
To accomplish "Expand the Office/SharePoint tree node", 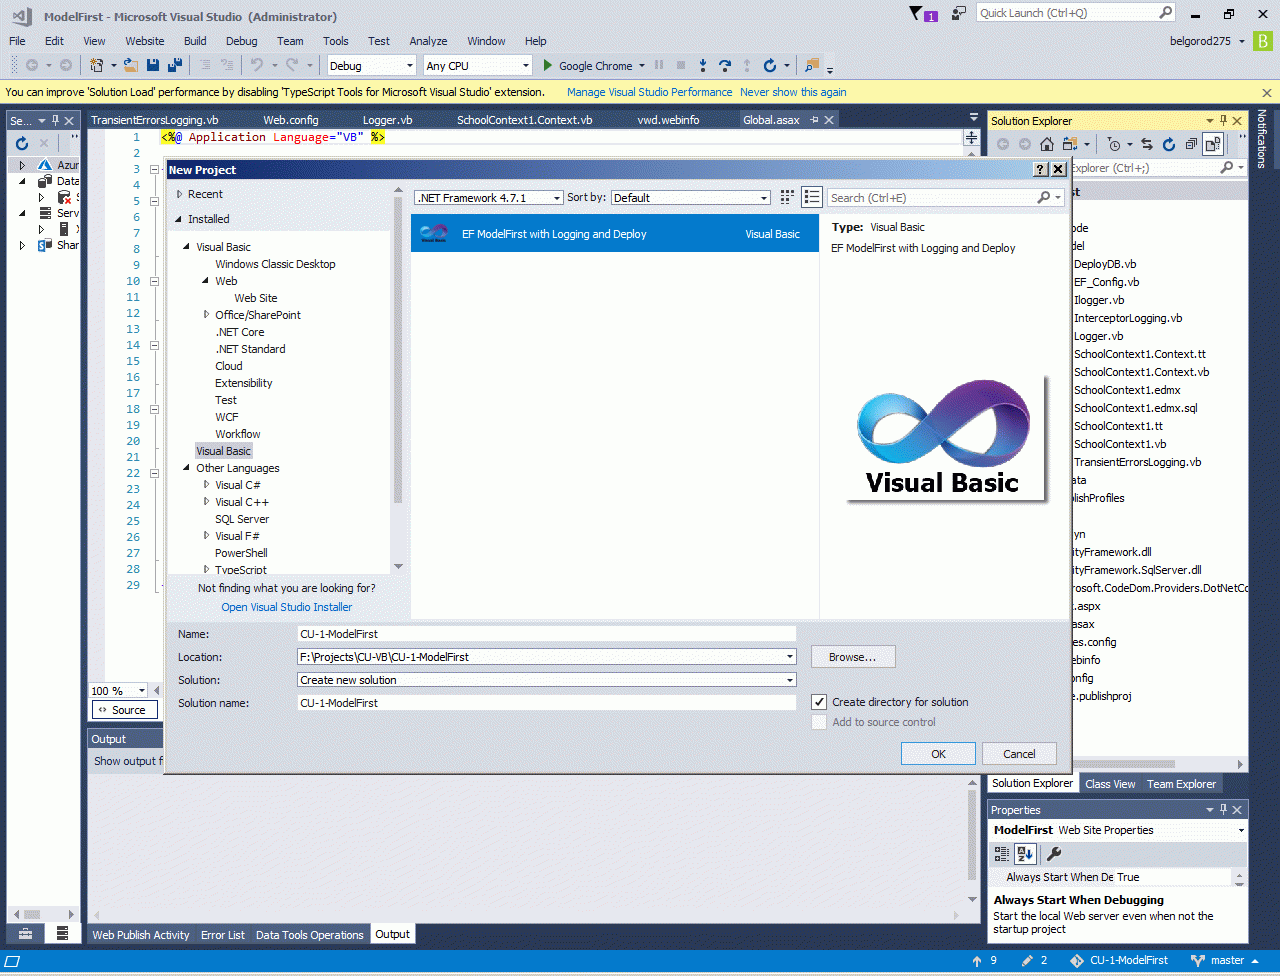I will 207,315.
